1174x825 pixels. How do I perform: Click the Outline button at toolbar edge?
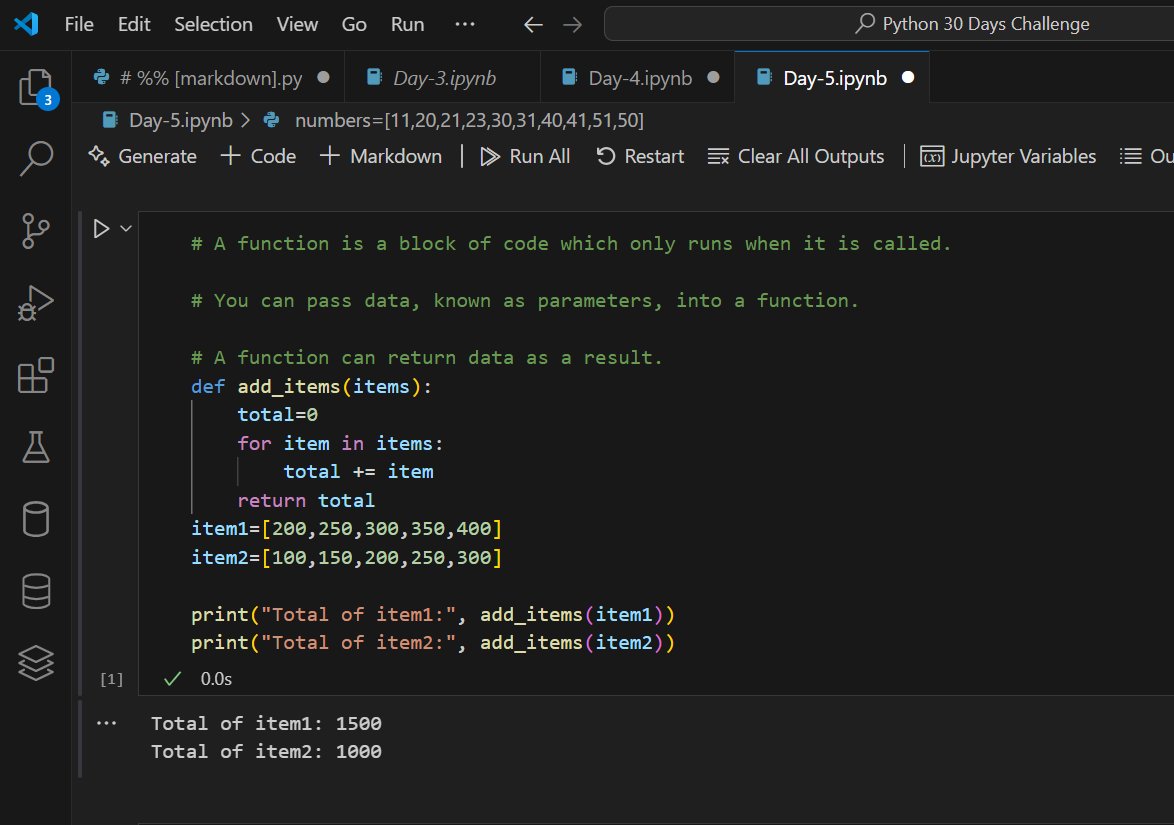1146,156
